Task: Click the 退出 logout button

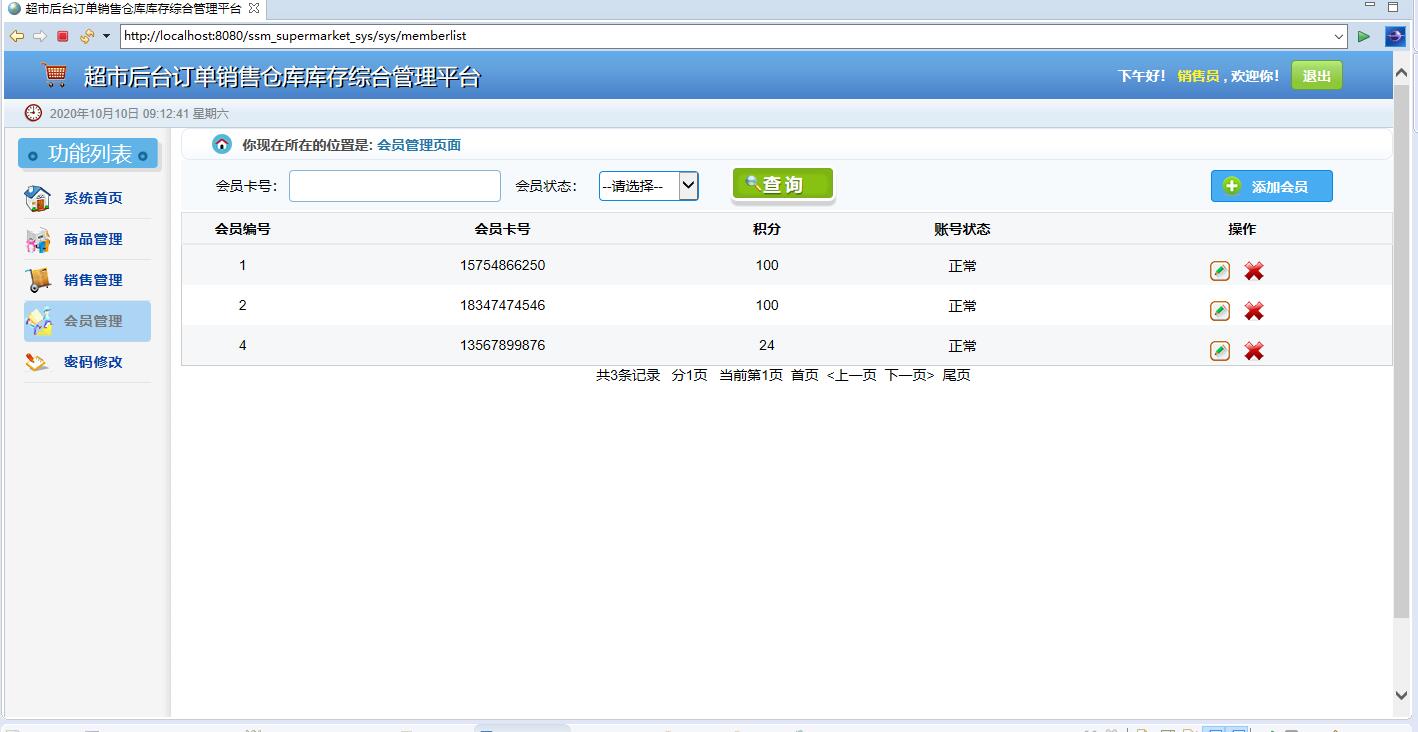Action: [1317, 74]
